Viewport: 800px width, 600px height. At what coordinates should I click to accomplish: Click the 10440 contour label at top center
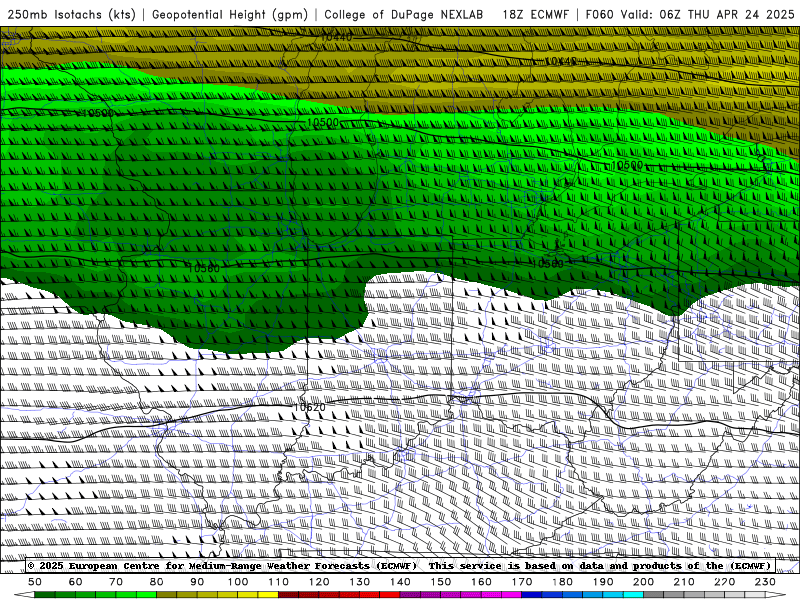tap(336, 37)
